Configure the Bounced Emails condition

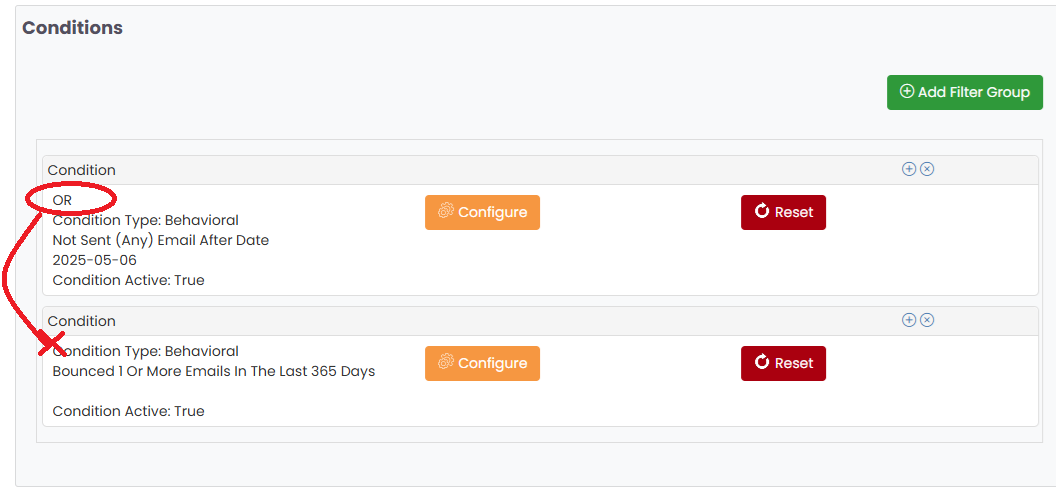click(482, 363)
